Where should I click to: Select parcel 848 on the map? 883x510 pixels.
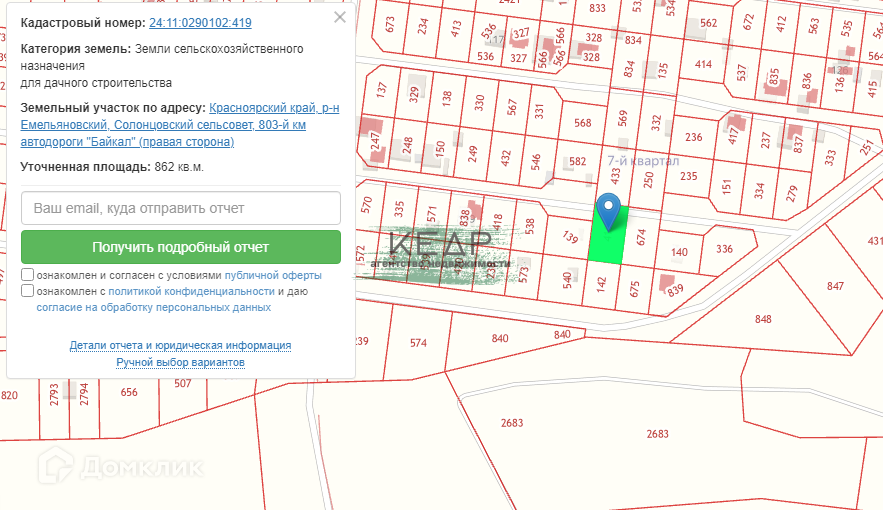click(x=763, y=319)
